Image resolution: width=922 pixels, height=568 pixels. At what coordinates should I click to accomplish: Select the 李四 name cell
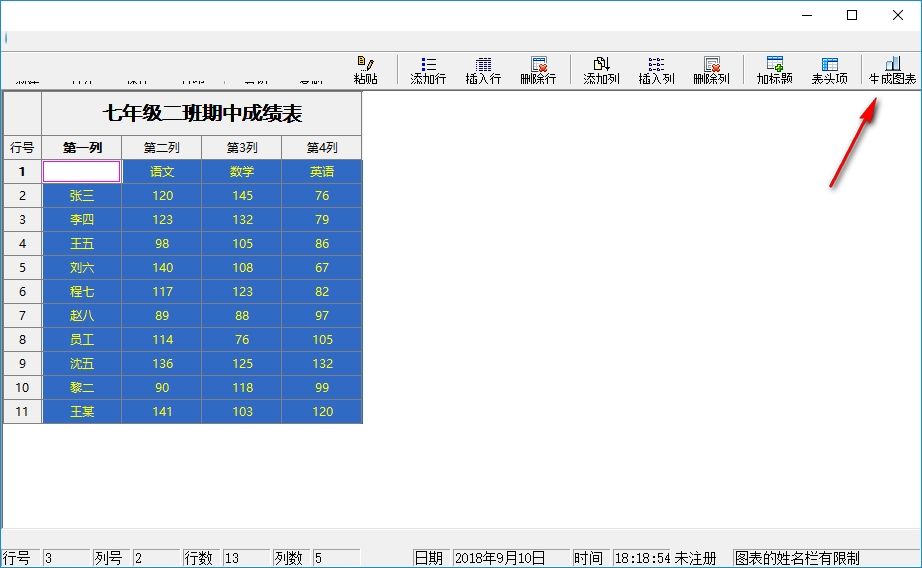[82, 220]
